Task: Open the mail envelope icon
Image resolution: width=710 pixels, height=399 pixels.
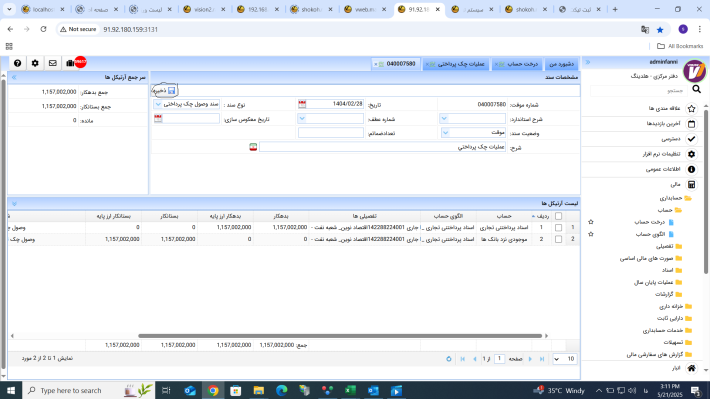Action: tap(53, 63)
